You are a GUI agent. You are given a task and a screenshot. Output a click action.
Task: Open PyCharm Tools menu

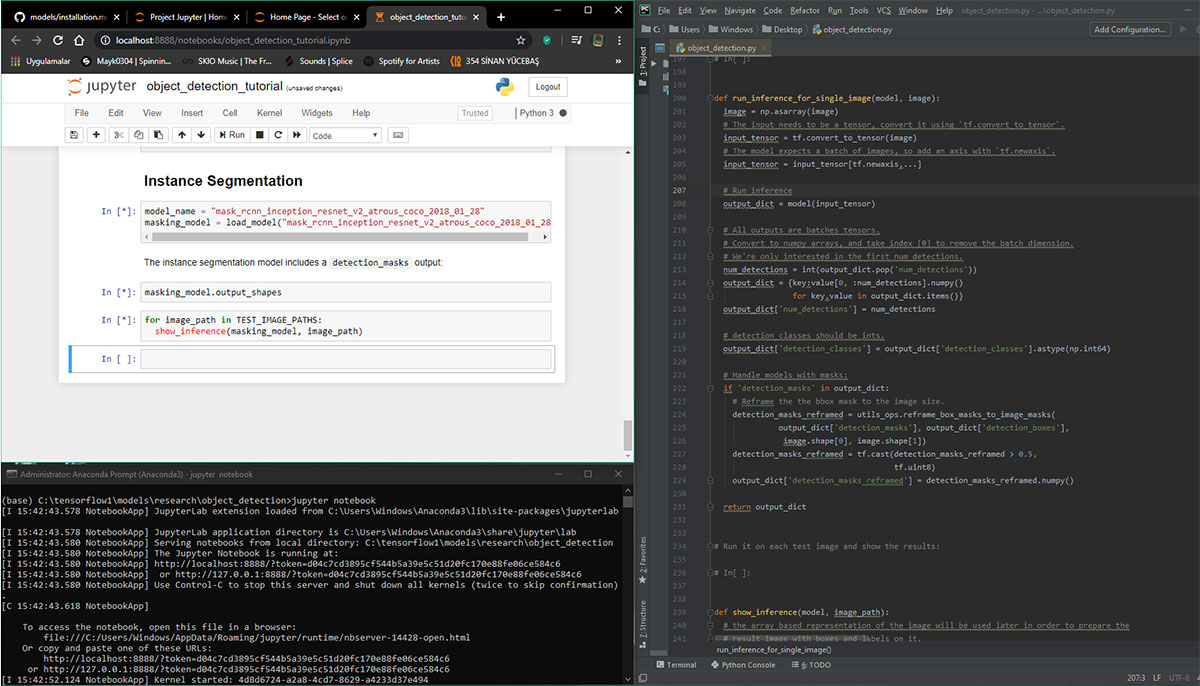tap(859, 10)
